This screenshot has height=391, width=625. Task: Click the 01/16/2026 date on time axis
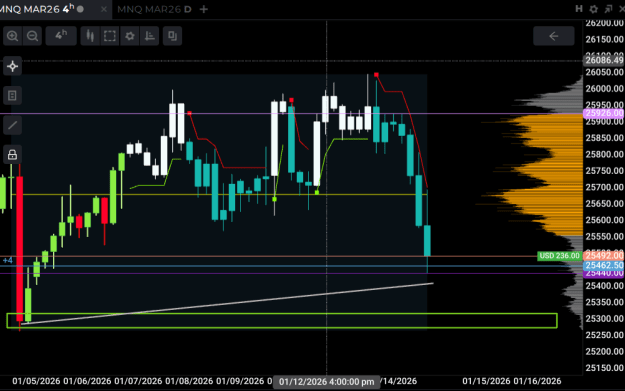[537, 381]
